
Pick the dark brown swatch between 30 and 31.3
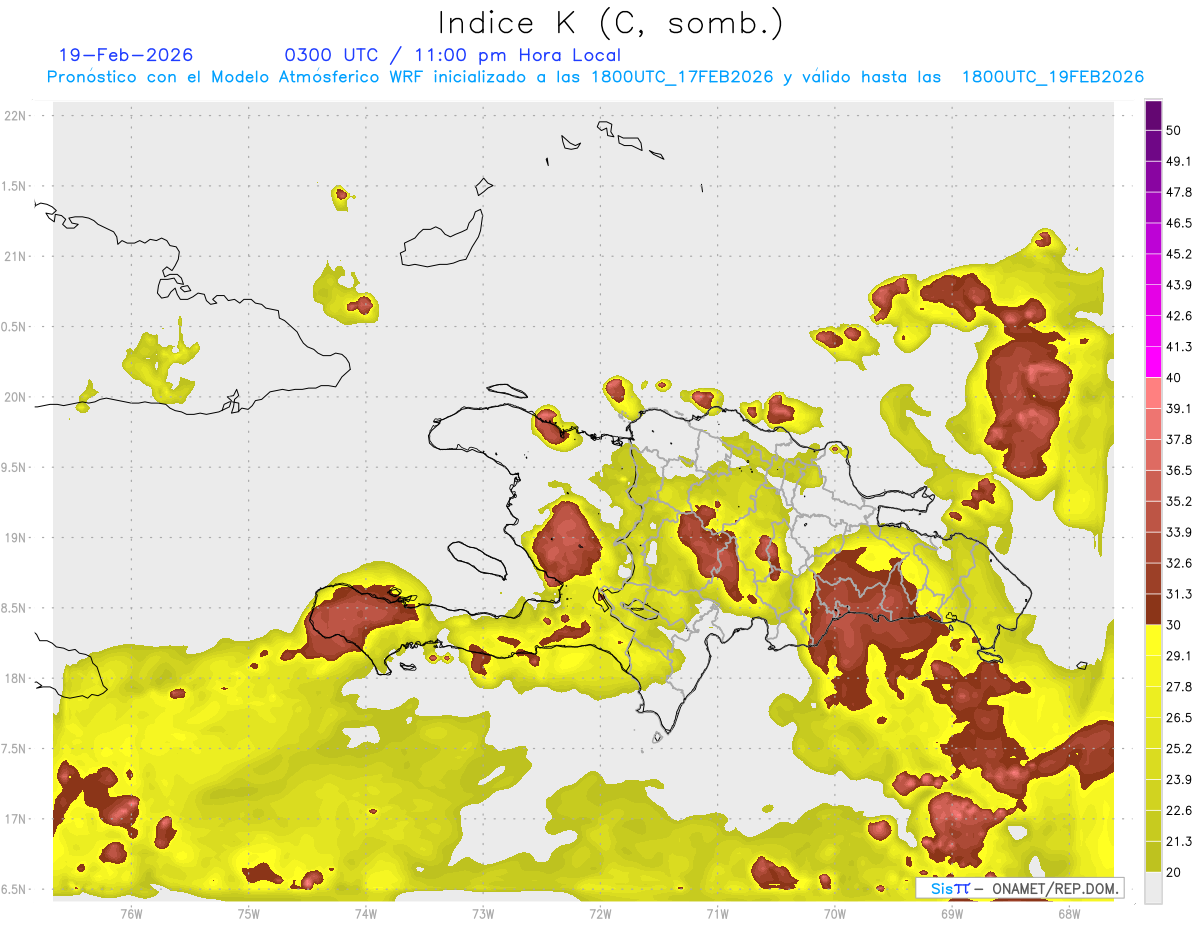tap(1153, 609)
